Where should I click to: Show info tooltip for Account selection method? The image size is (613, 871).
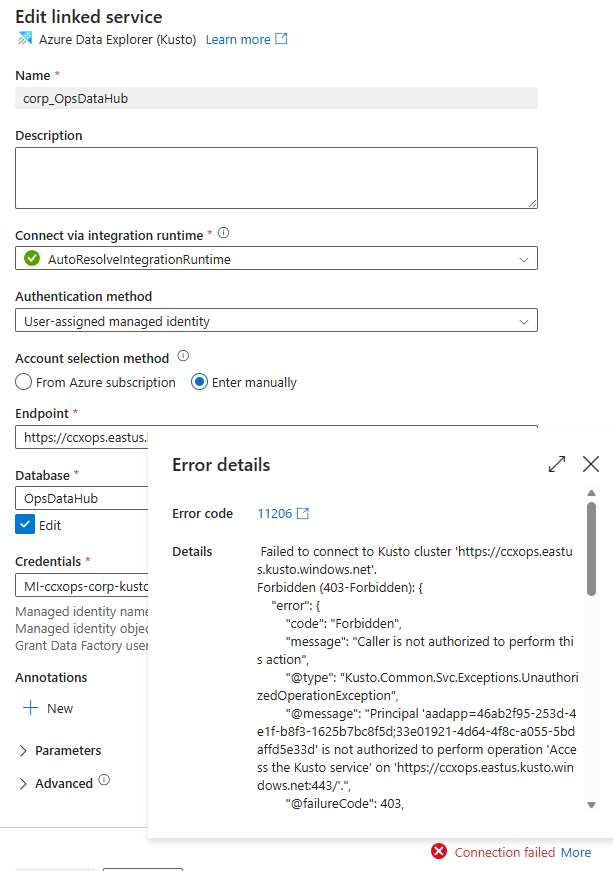pos(183,356)
